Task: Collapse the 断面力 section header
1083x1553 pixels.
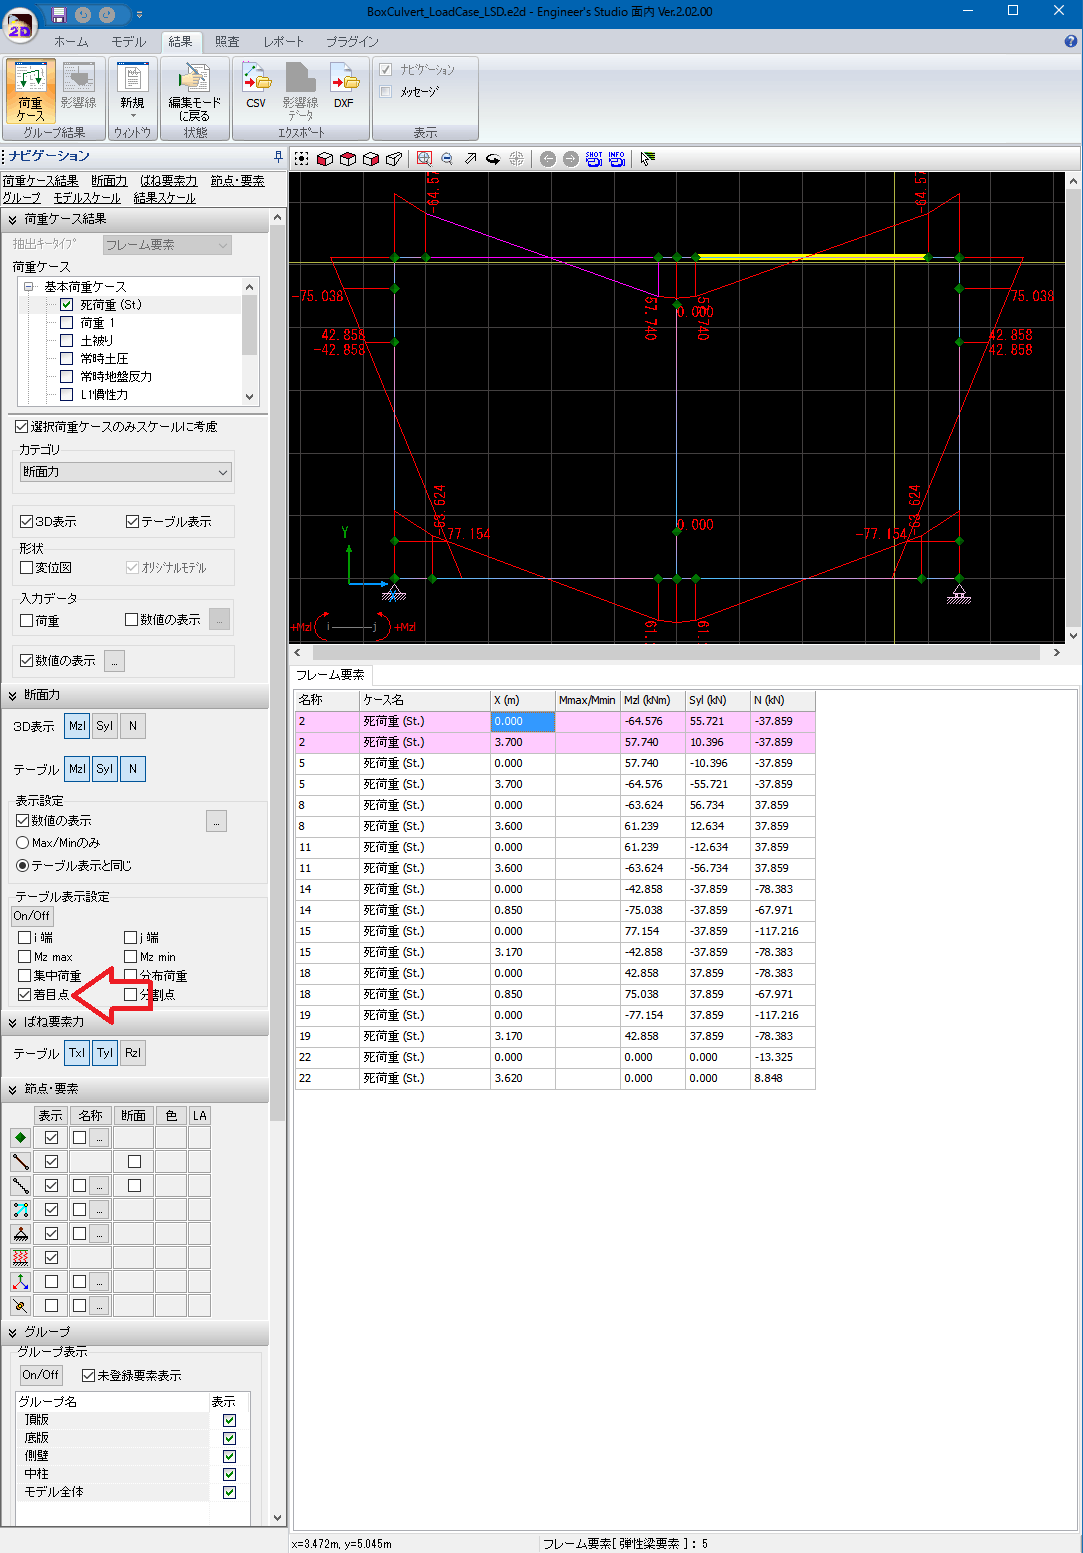Action: pyautogui.click(x=13, y=695)
